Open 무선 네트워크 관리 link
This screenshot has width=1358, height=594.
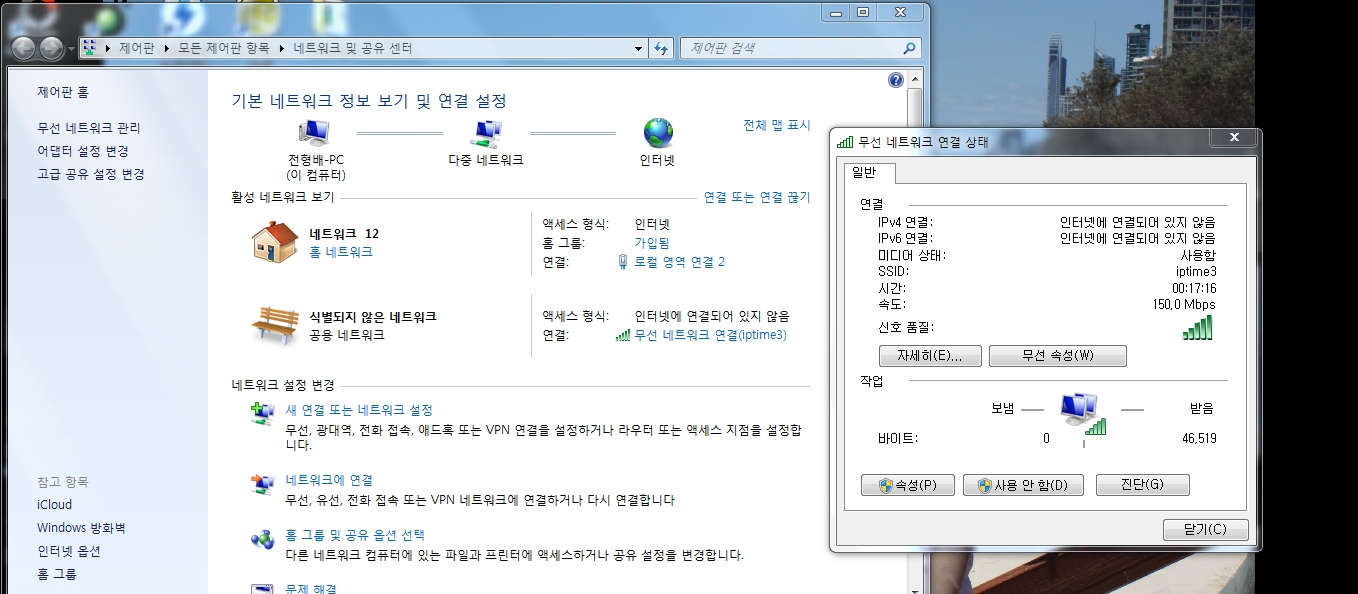pyautogui.click(x=89, y=128)
